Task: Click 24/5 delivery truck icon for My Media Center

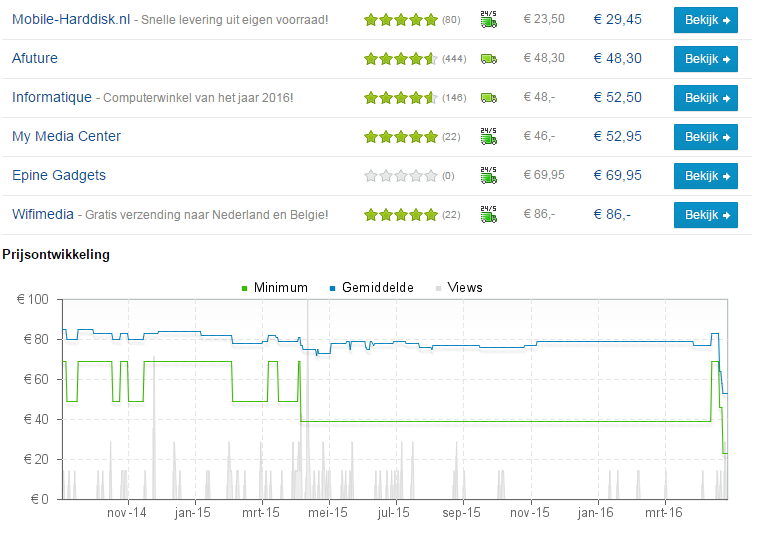Action: point(489,136)
